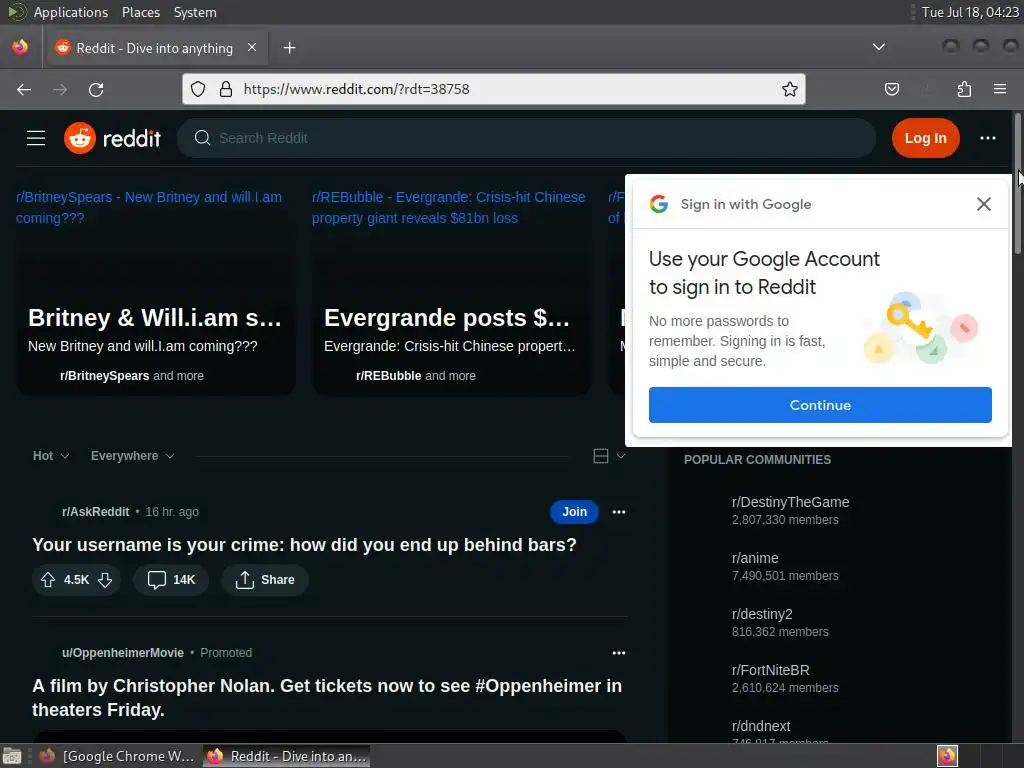Open r/dndnext community link

761,726
